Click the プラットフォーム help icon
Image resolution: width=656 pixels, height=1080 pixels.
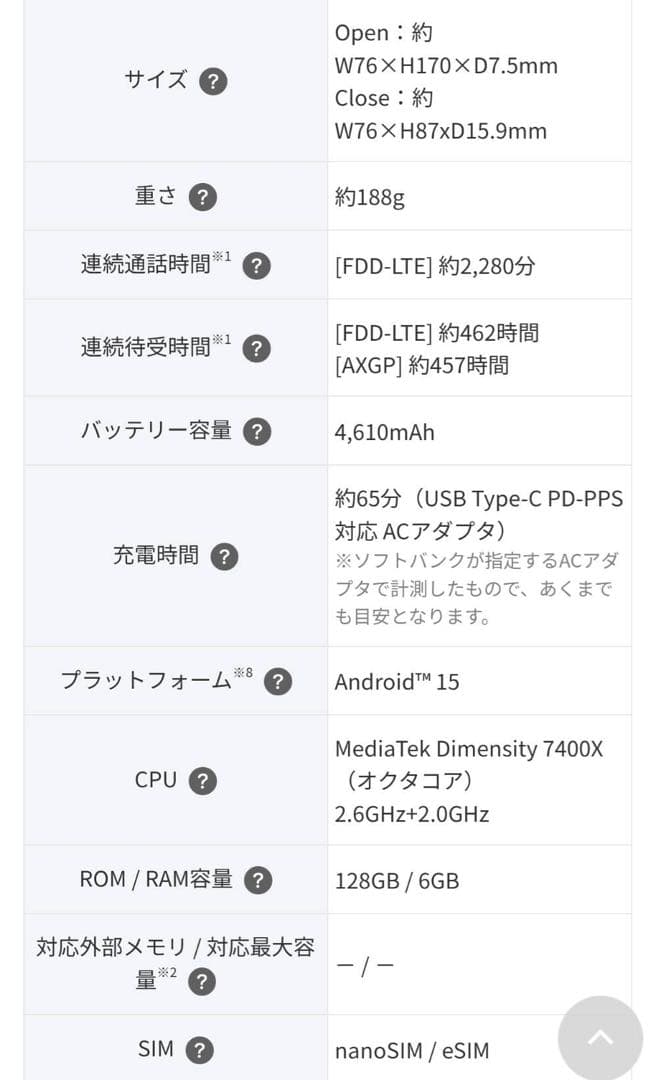[x=276, y=680]
